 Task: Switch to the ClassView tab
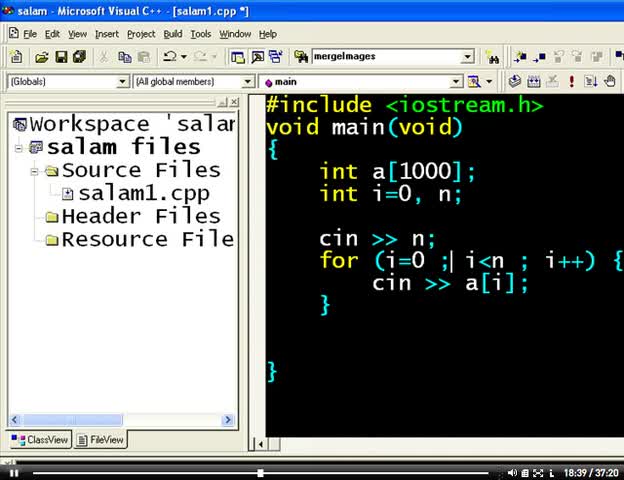coord(40,440)
